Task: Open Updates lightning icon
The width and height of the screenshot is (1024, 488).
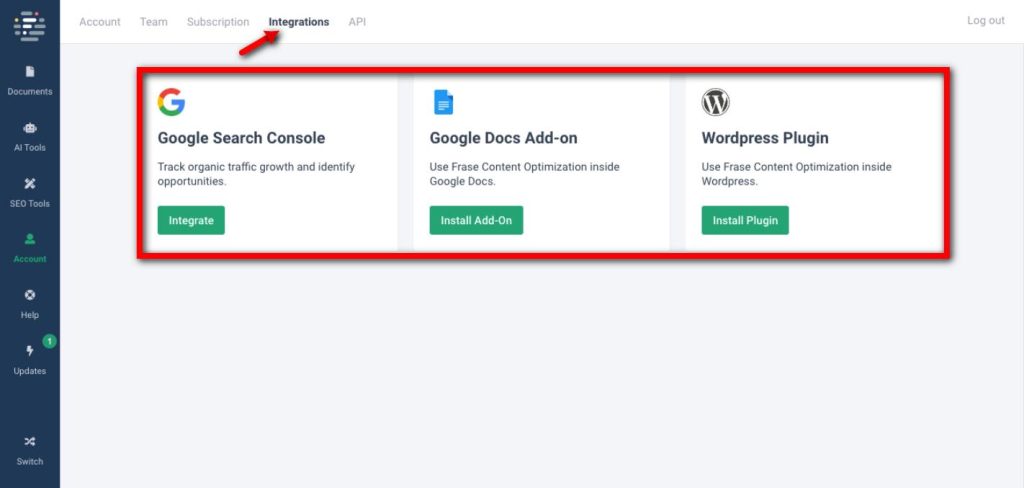Action: [x=30, y=351]
